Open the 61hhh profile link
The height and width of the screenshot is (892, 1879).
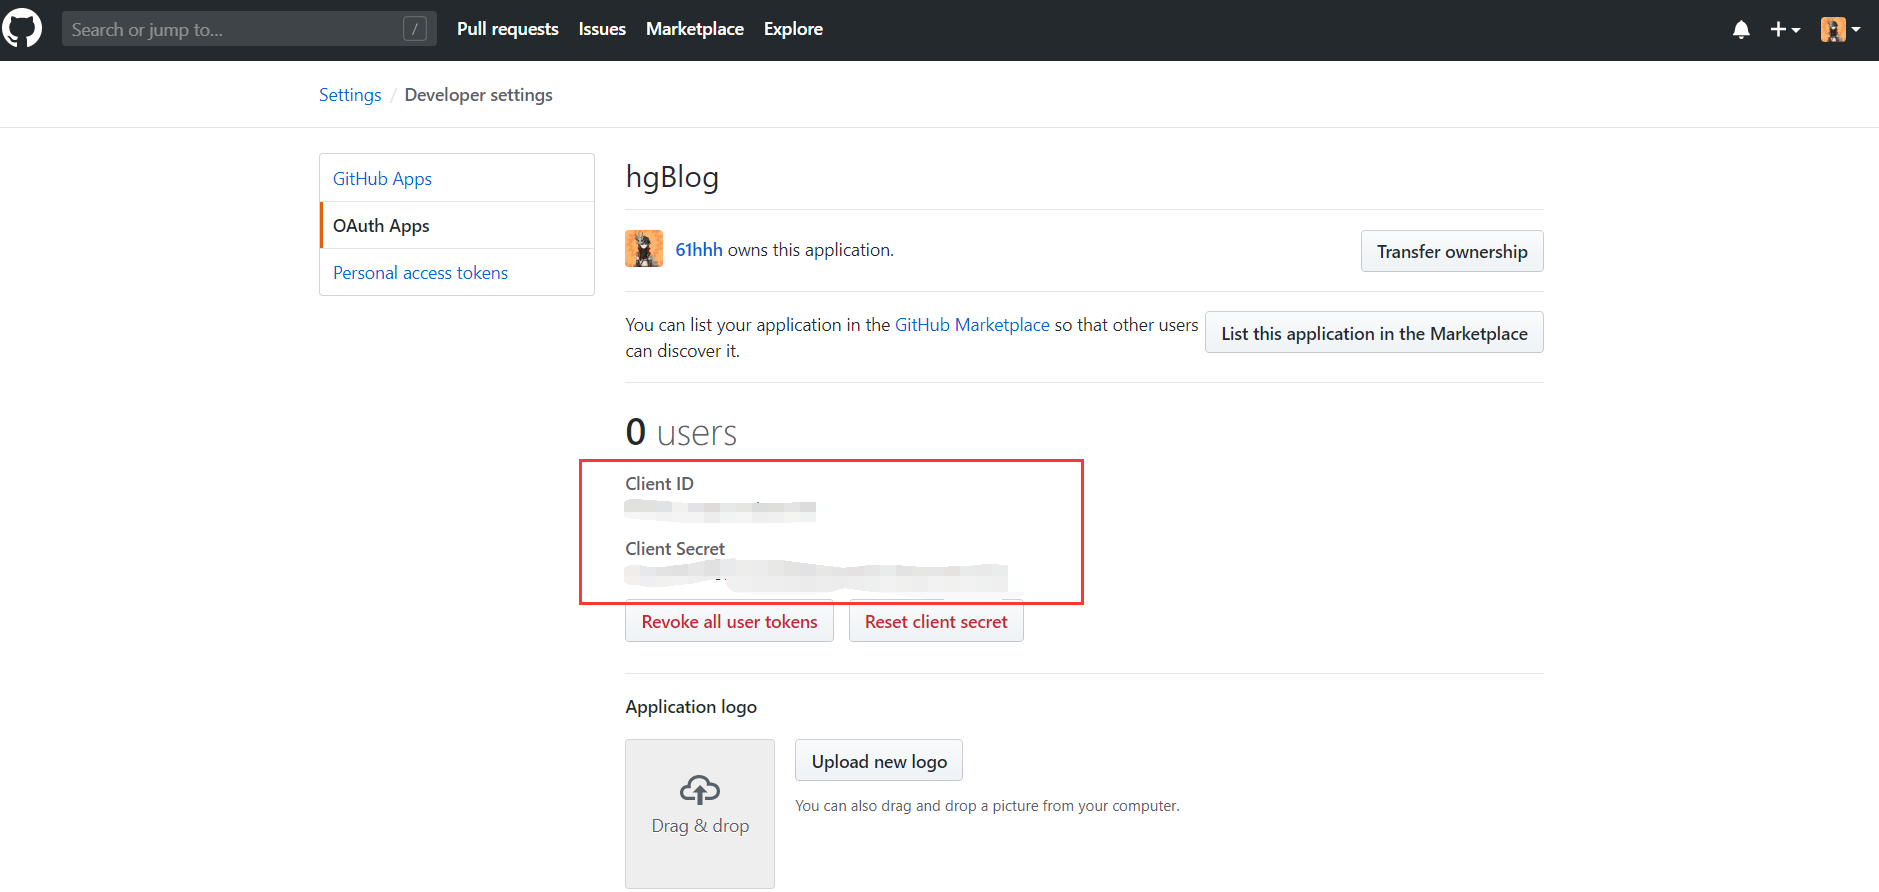[x=699, y=250]
